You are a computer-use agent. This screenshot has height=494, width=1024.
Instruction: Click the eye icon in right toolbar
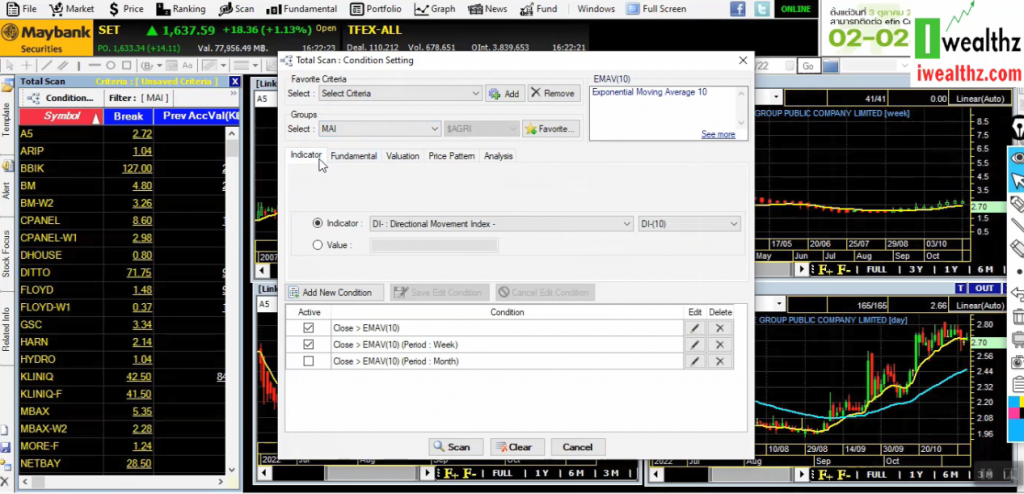[x=1017, y=157]
